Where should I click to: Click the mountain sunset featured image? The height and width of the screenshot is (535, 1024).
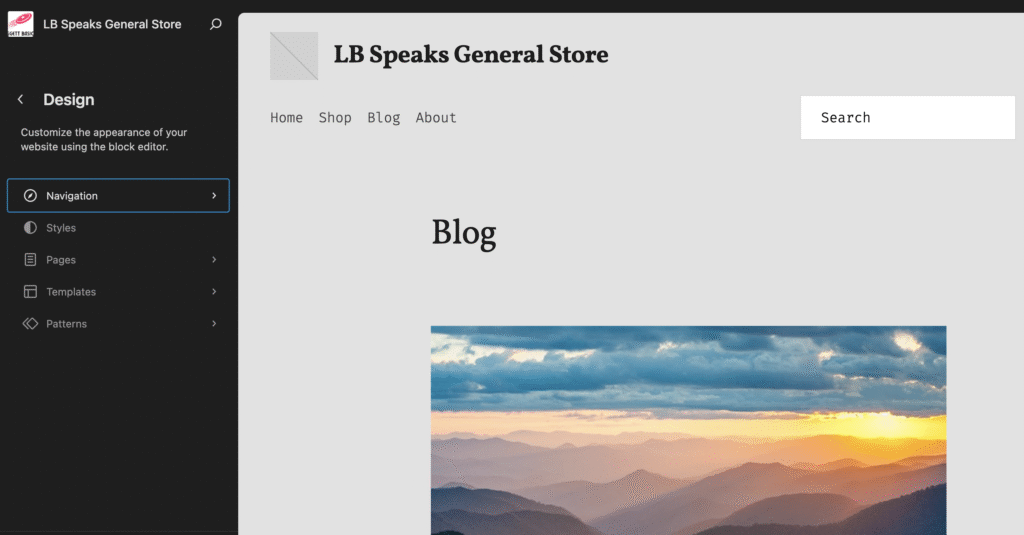tap(688, 430)
